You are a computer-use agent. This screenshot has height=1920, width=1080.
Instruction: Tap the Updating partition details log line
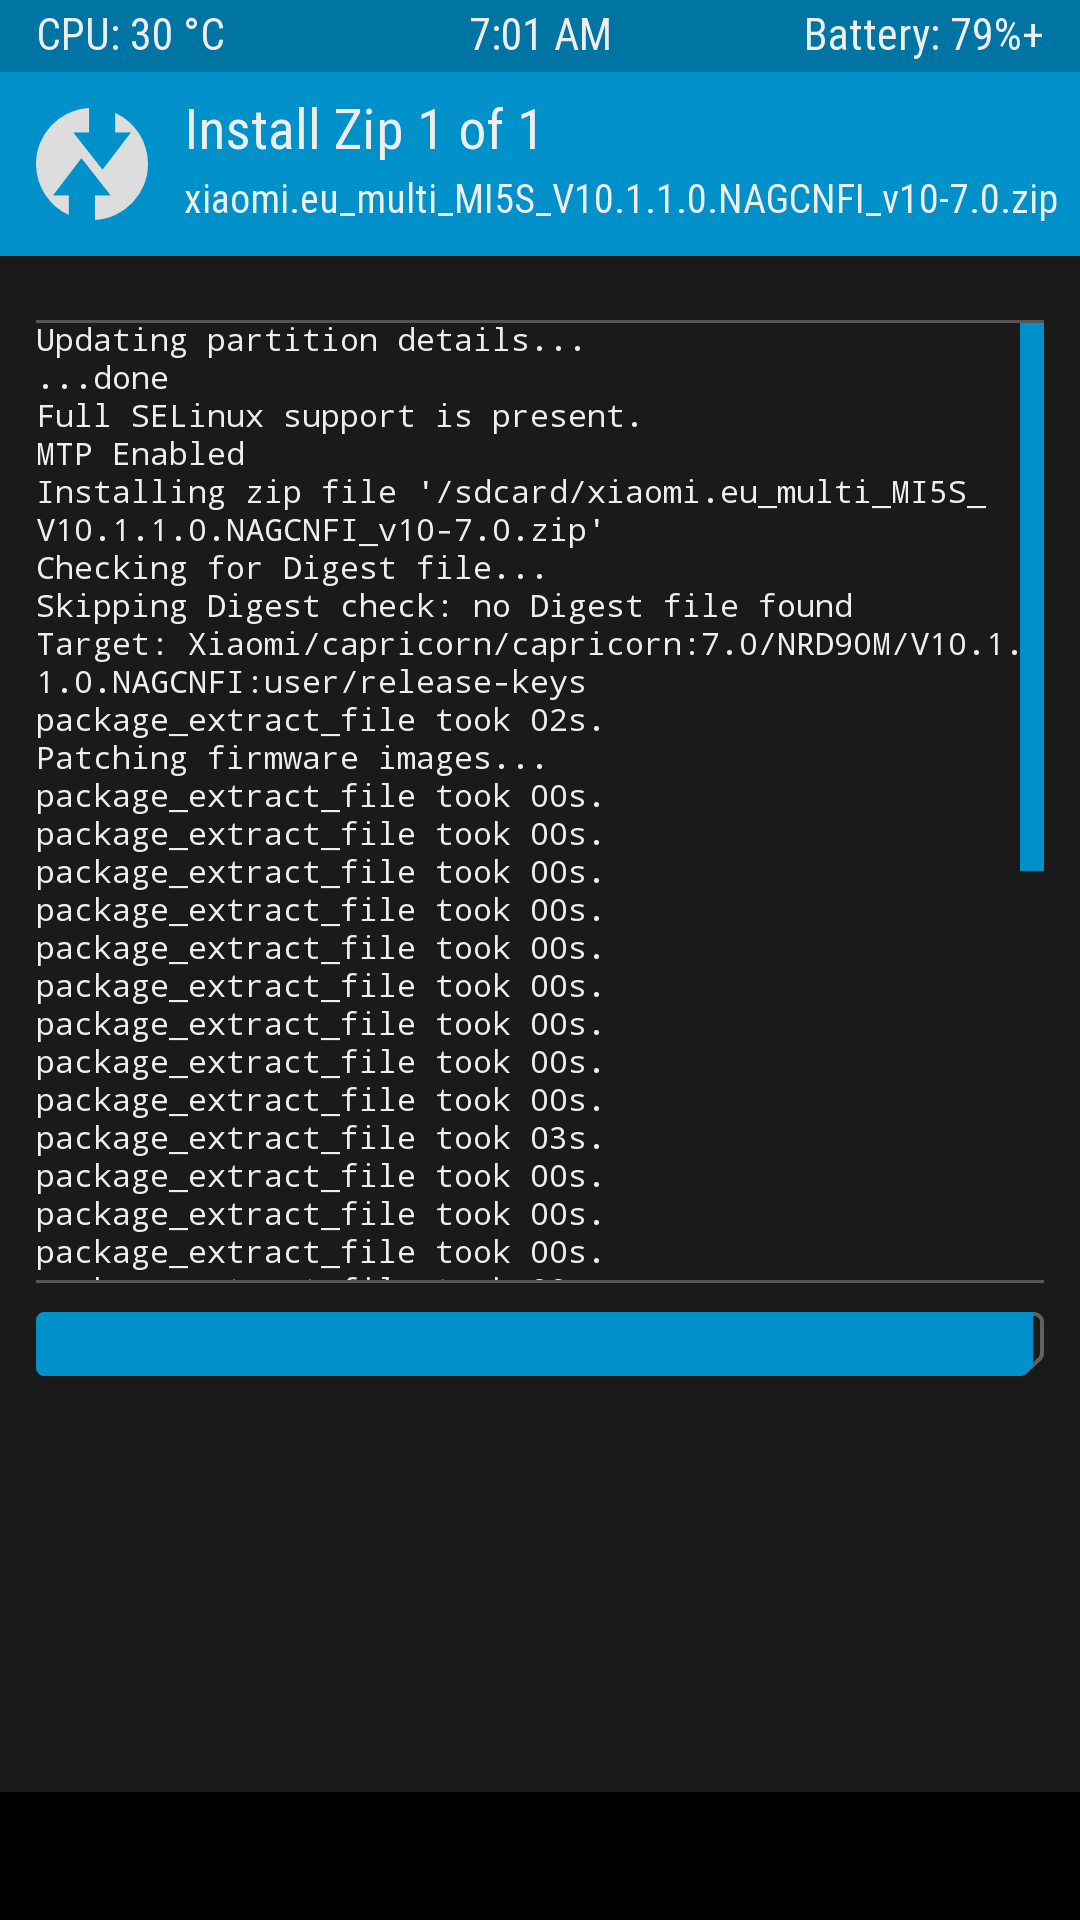click(310, 341)
